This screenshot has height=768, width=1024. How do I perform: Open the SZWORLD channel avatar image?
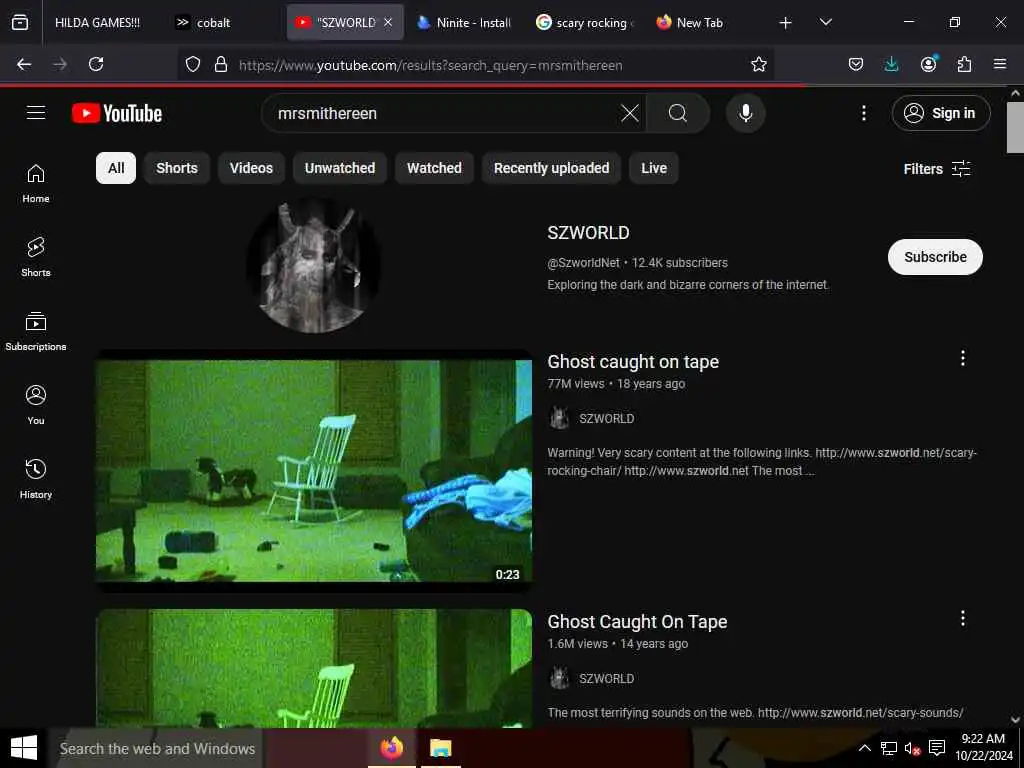313,266
